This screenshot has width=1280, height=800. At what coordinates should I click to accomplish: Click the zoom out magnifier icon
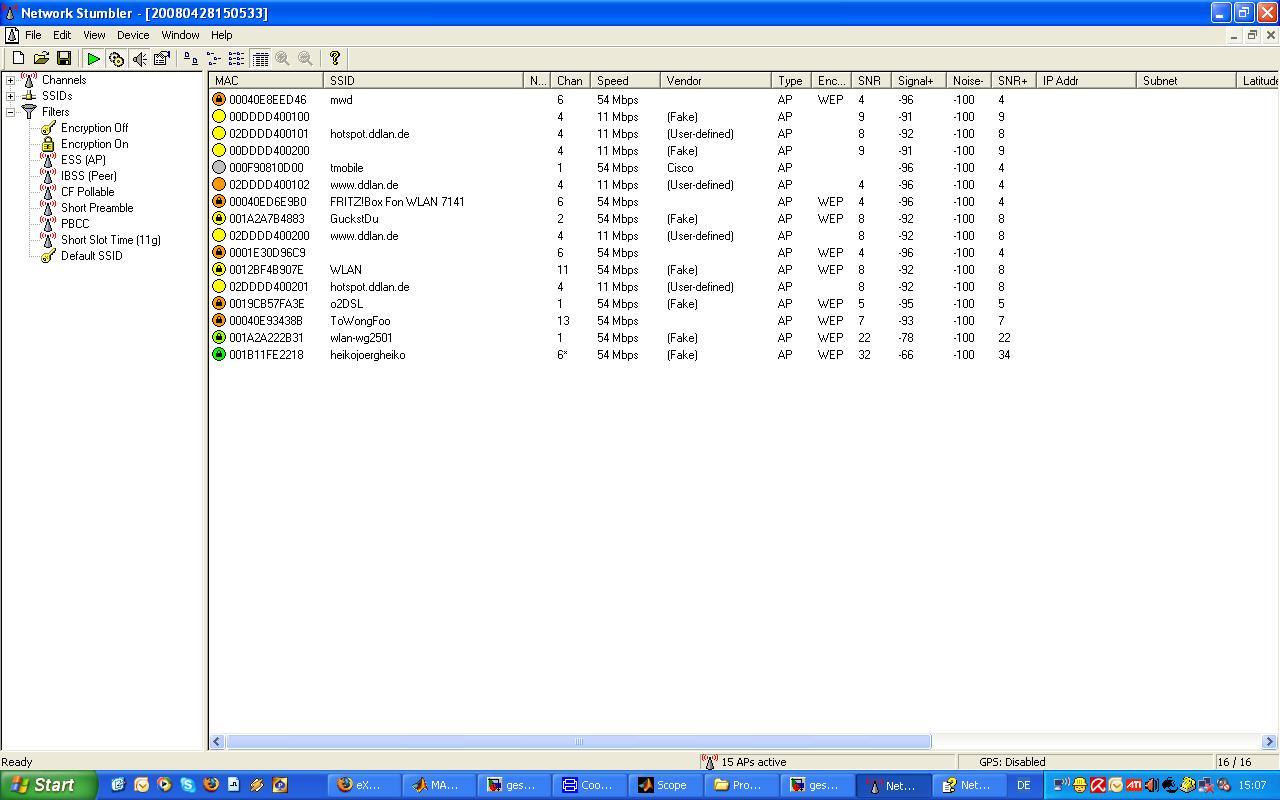306,59
